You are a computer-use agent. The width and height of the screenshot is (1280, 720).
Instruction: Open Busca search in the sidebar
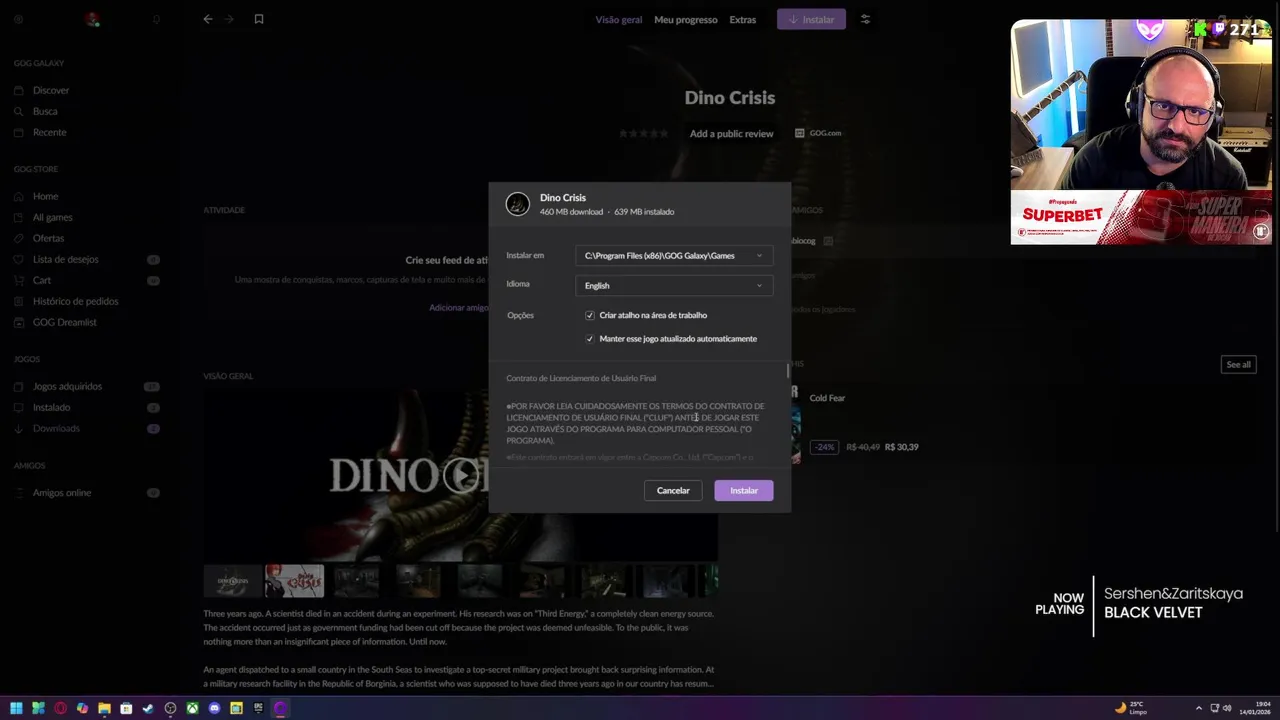pos(45,111)
